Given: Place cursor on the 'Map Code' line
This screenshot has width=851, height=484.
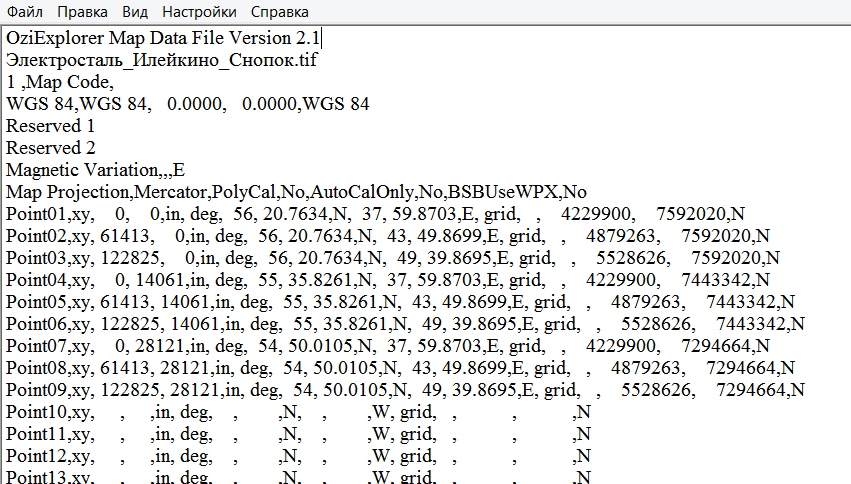Looking at the screenshot, I should (60, 82).
